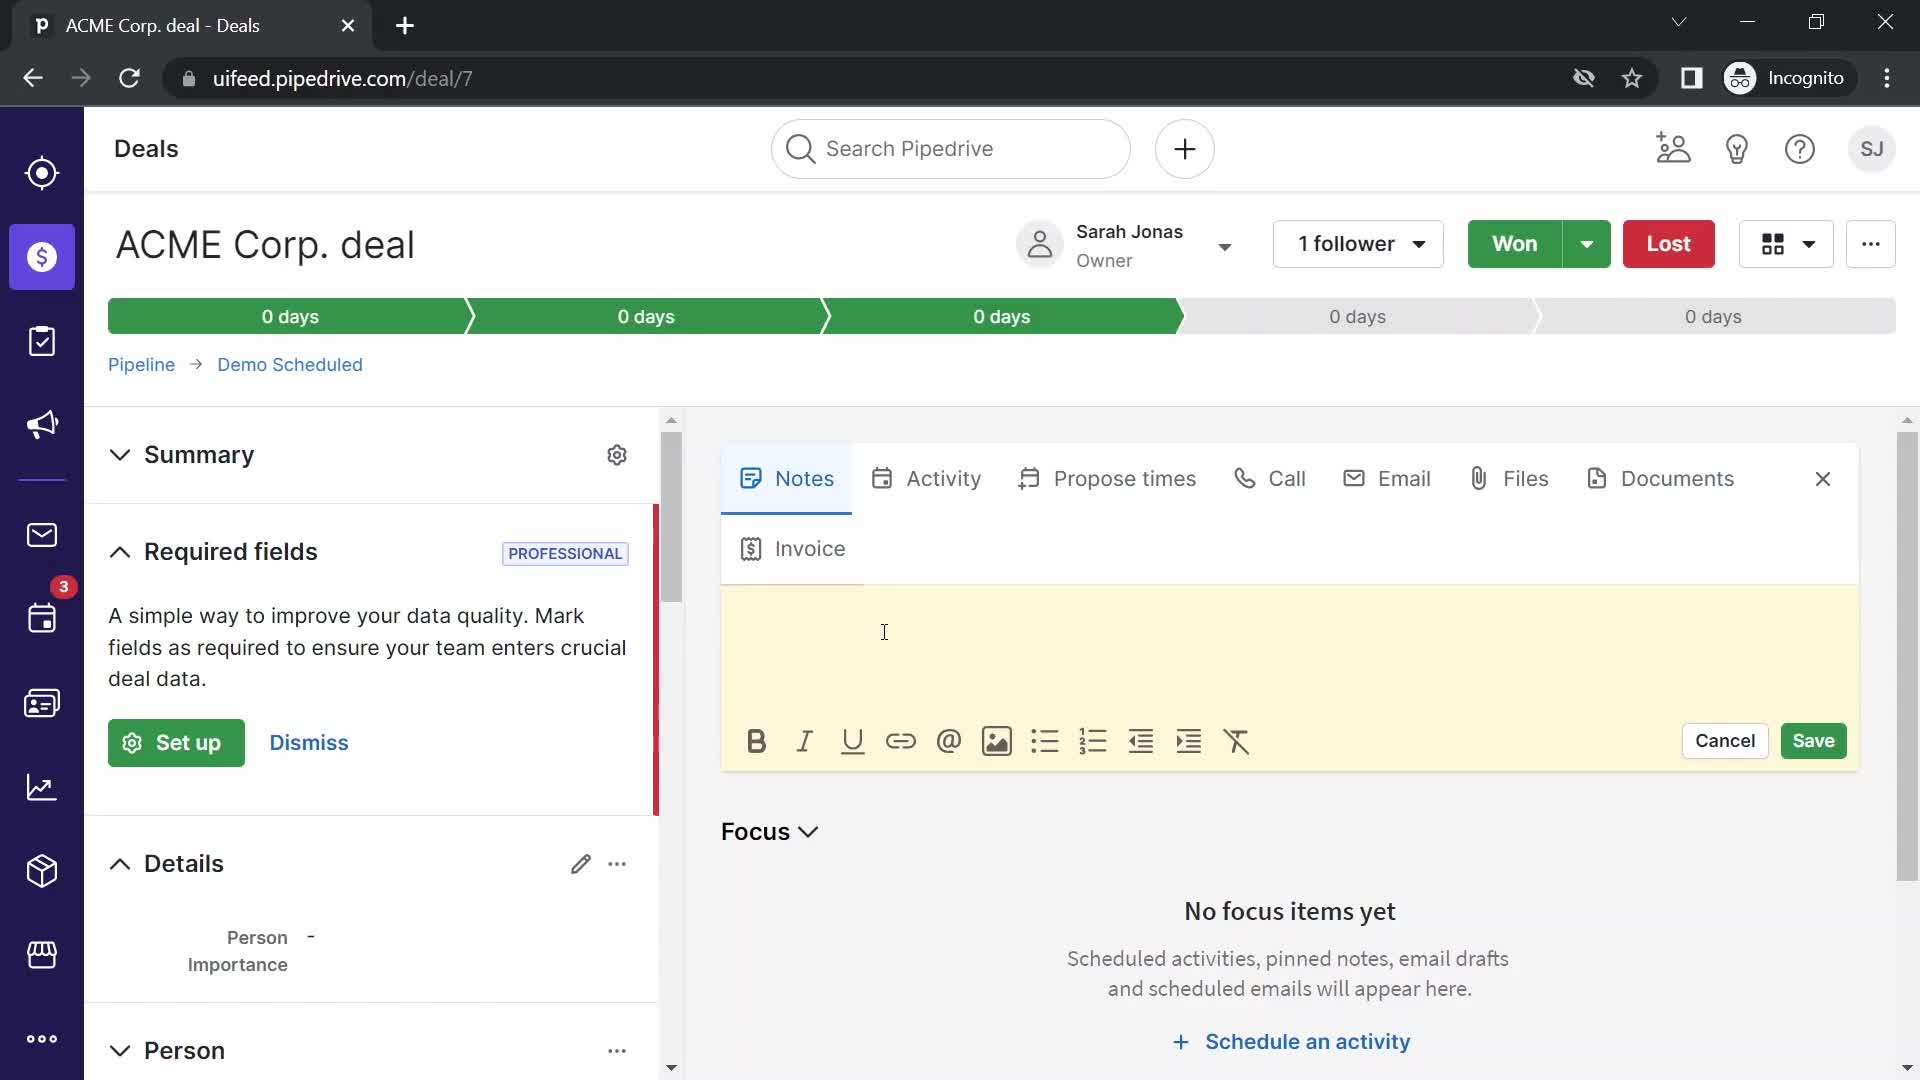1920x1080 pixels.
Task: Switch to the Activity tab
Action: pos(944,477)
